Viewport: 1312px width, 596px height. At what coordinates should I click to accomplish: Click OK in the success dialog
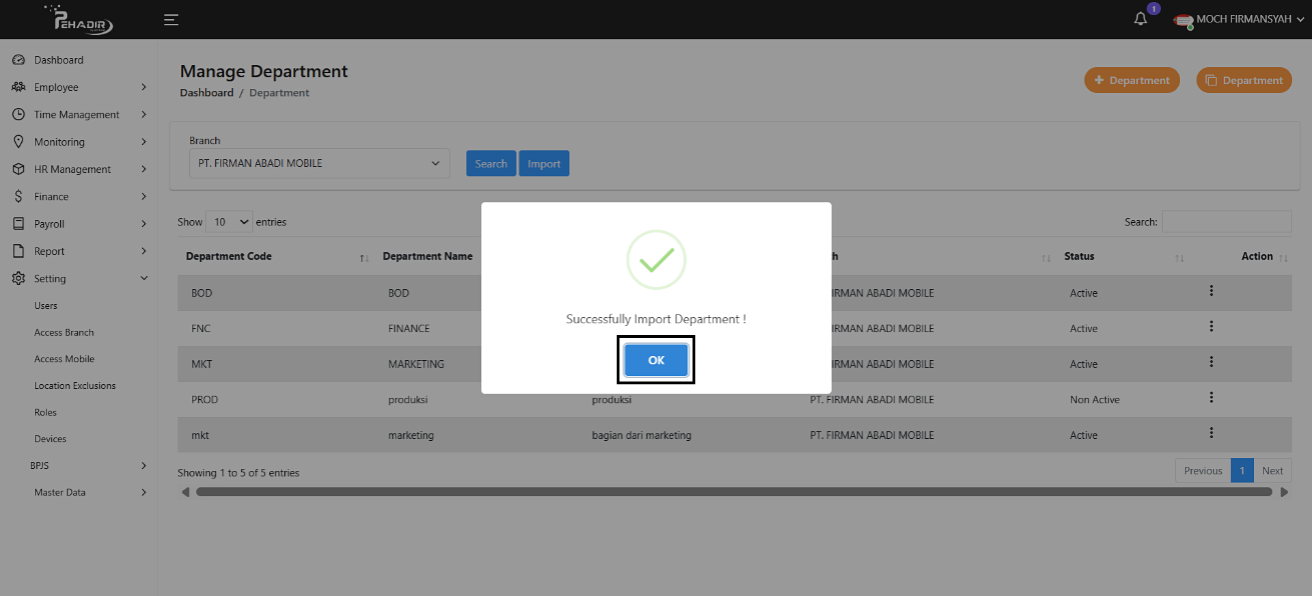[x=656, y=361]
